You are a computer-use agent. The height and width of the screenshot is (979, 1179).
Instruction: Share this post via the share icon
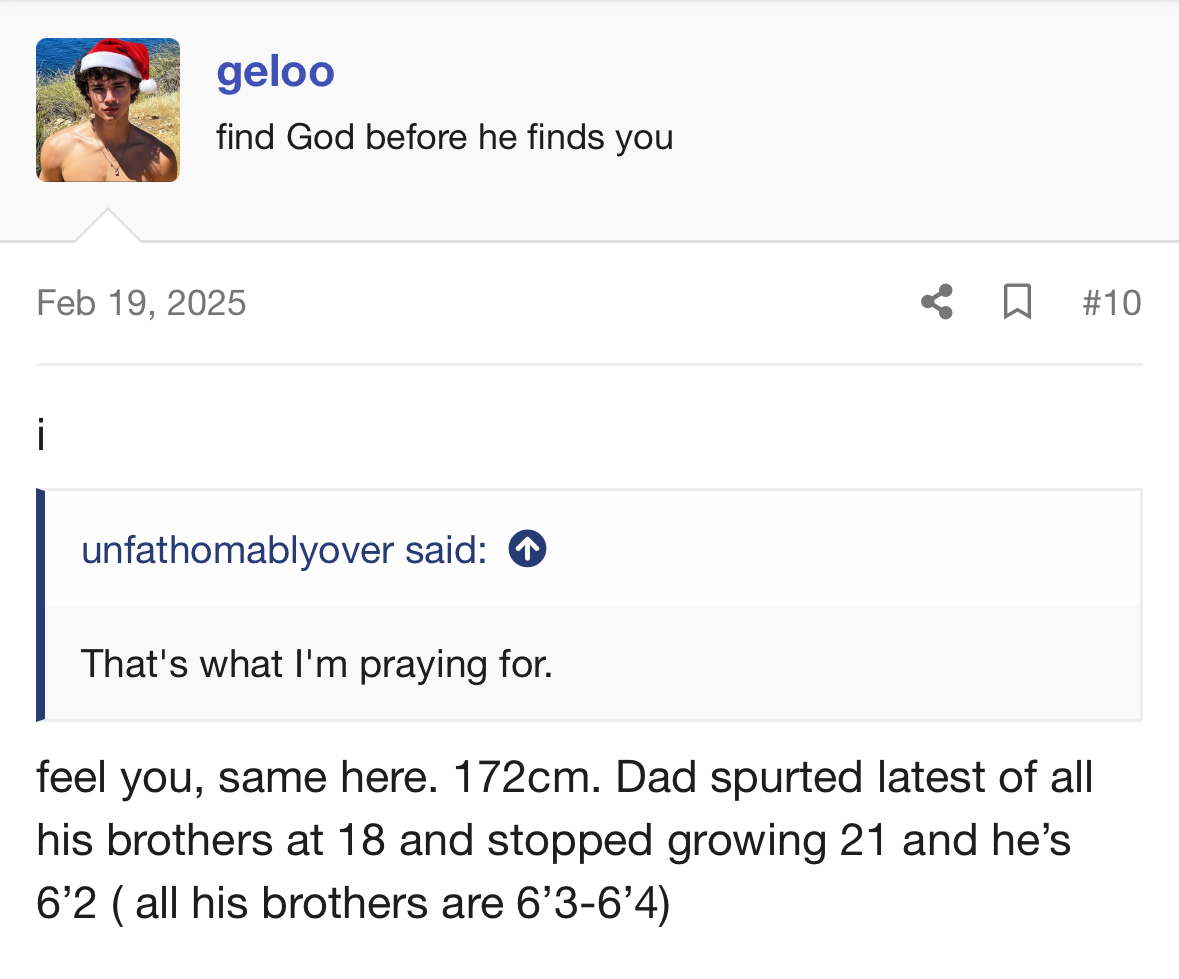[937, 301]
